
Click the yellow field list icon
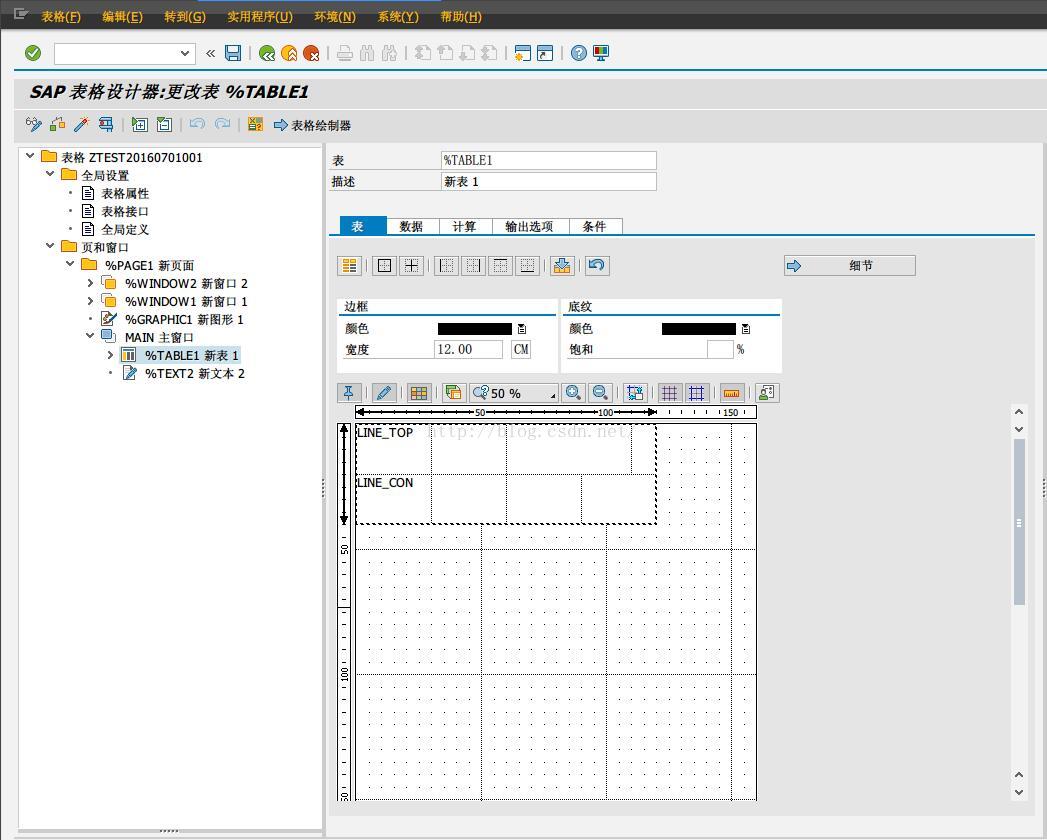(255, 124)
